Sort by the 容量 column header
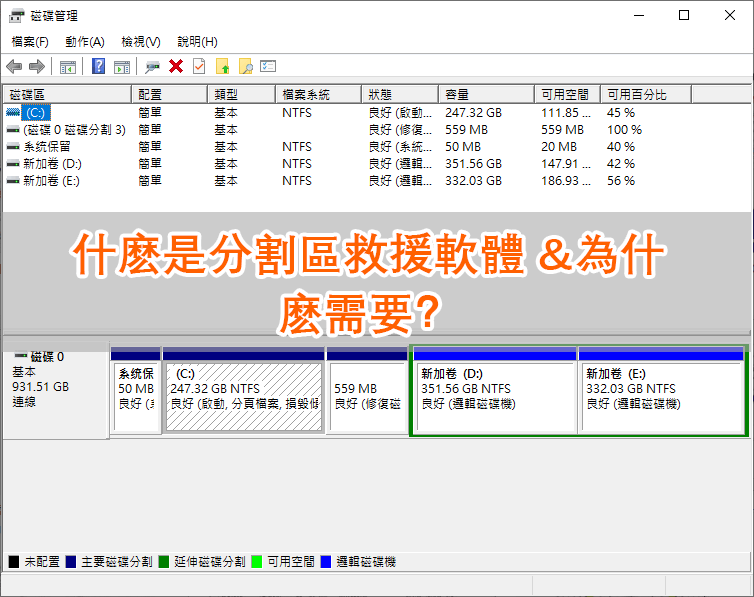754x597 pixels. (487, 94)
